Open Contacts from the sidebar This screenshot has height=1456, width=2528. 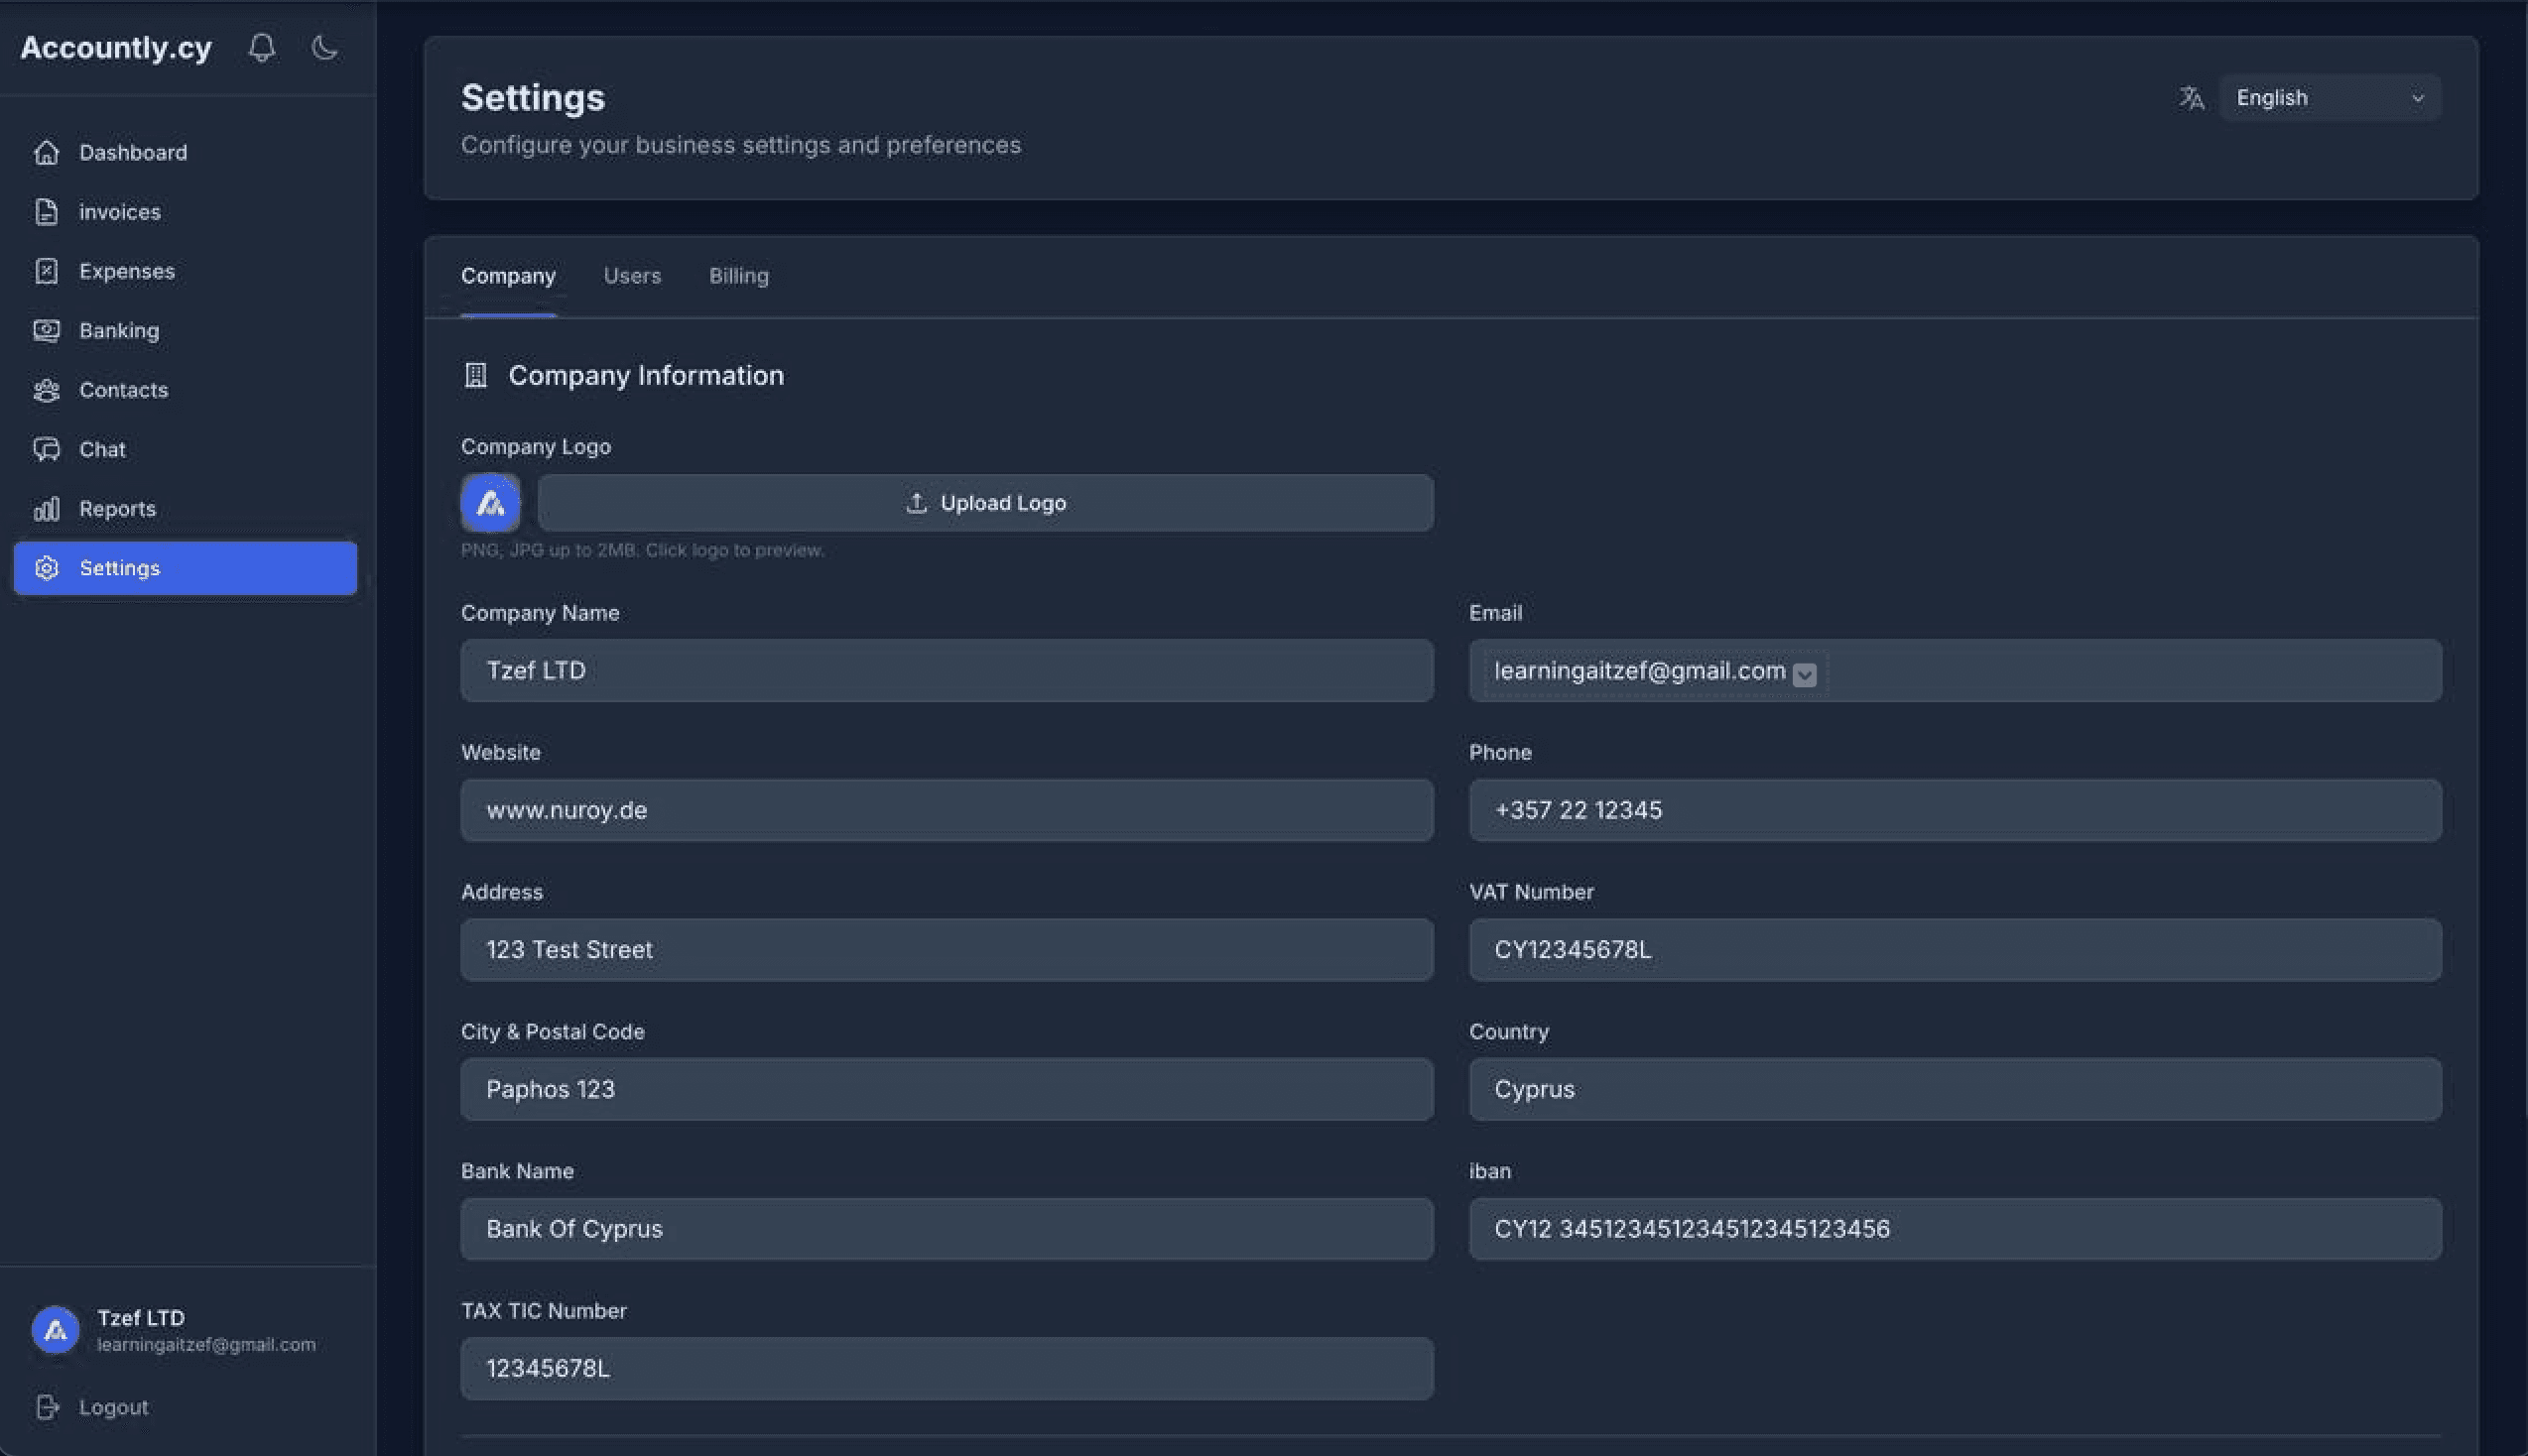pos(123,390)
